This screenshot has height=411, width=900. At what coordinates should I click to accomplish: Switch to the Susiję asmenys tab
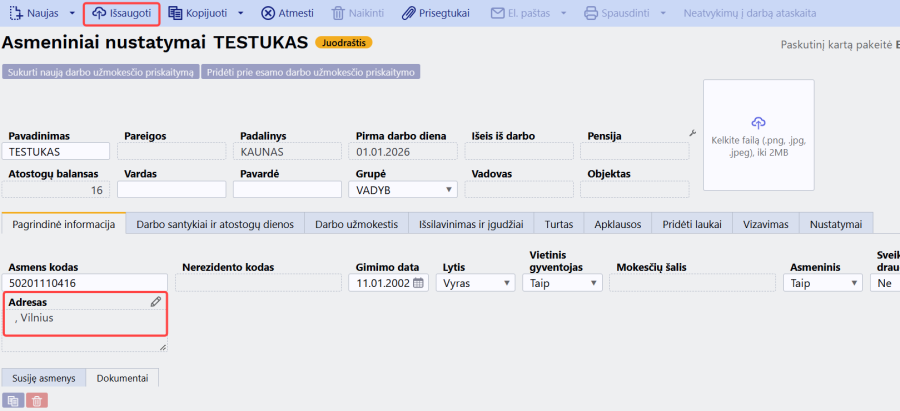[x=44, y=378]
